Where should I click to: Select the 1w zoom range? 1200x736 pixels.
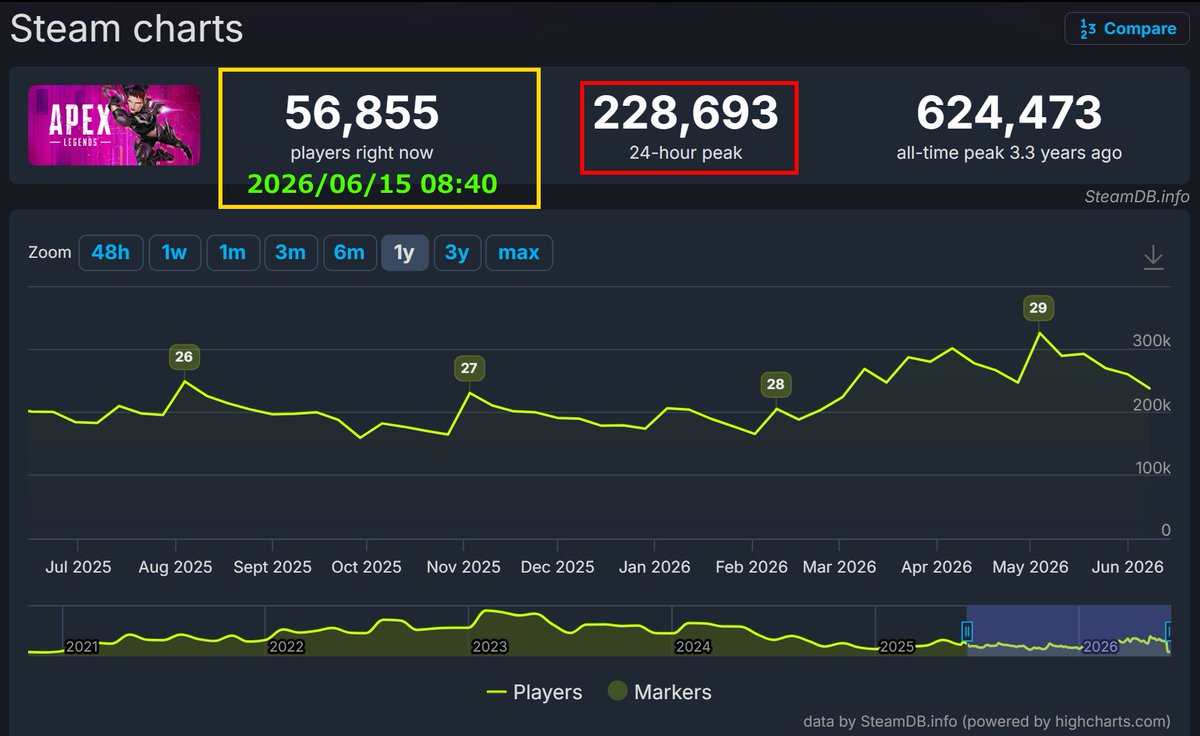(175, 253)
